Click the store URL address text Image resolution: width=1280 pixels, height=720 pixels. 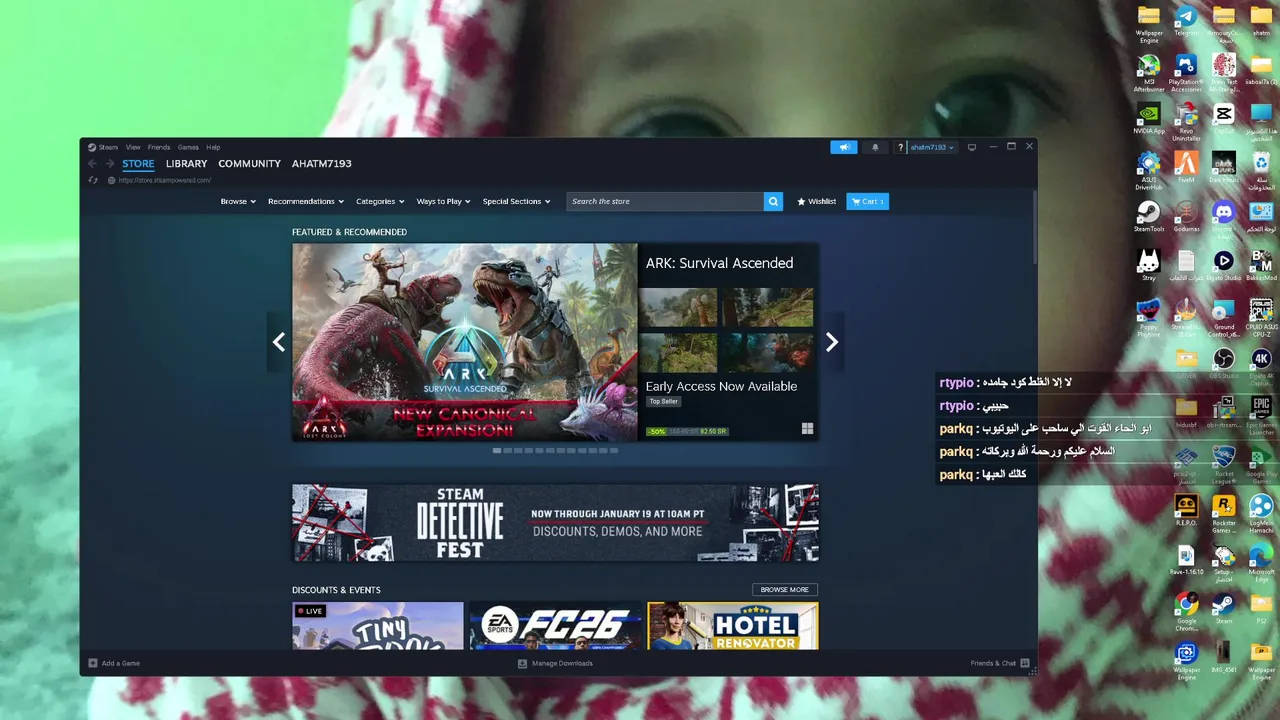[x=165, y=180]
